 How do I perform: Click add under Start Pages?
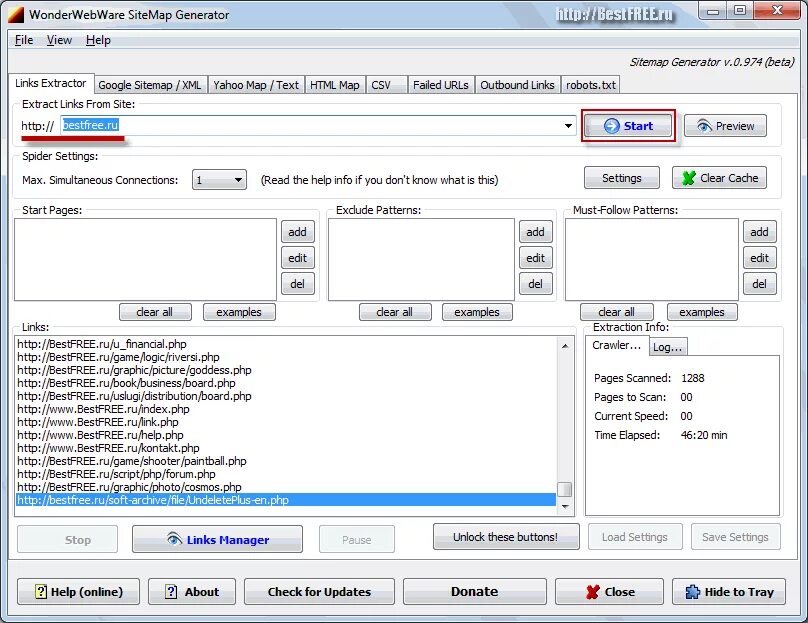[x=298, y=232]
